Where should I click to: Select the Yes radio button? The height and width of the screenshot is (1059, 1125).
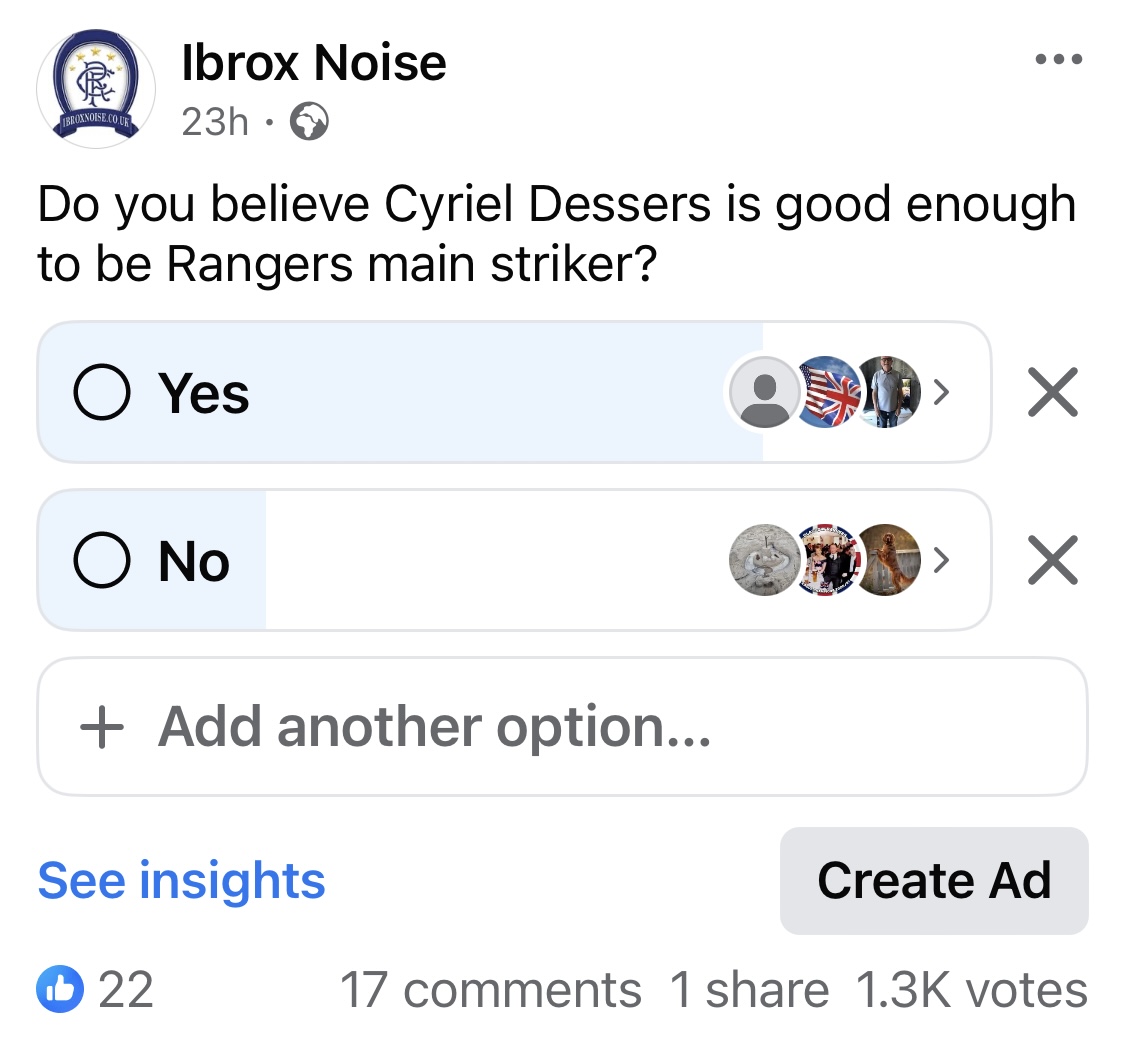coord(102,392)
